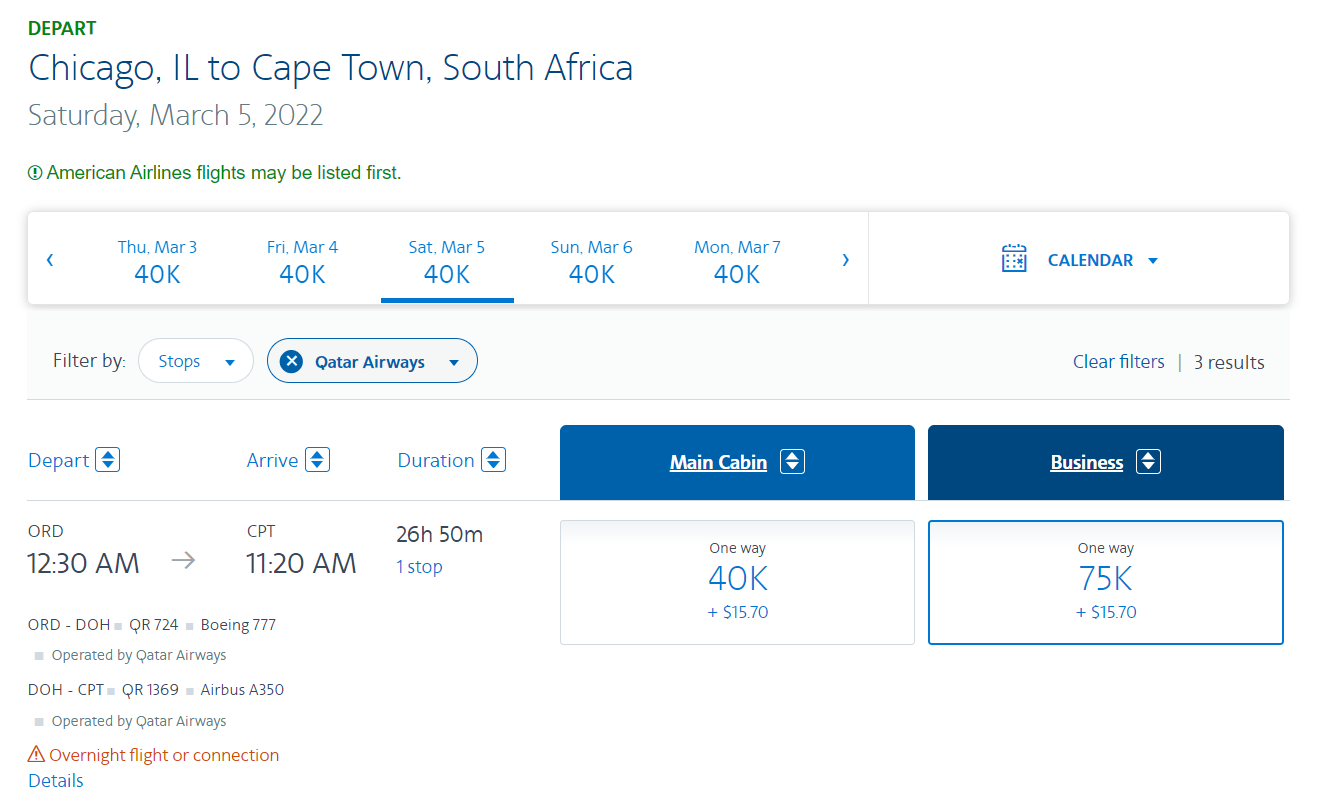Select the 75K Business fare card
Viewport: 1323px width, 800px height.
pos(1105,582)
